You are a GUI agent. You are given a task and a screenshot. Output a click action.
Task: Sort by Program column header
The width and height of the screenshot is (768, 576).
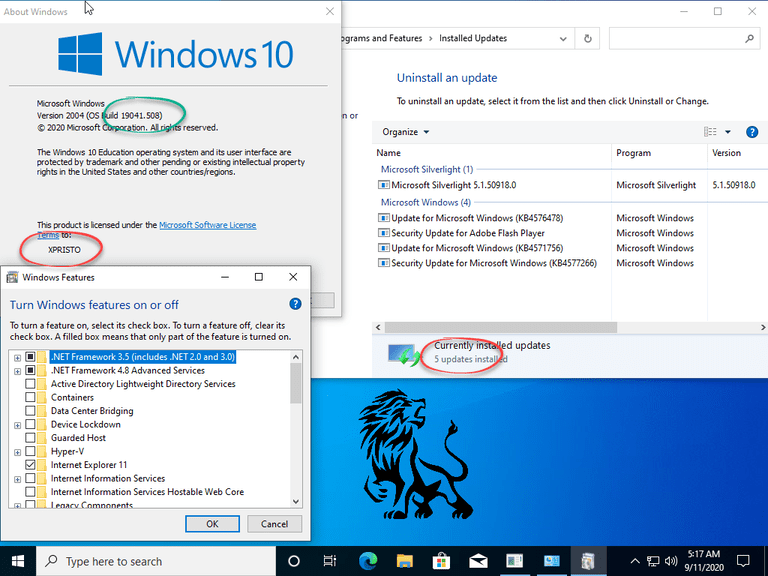659,153
